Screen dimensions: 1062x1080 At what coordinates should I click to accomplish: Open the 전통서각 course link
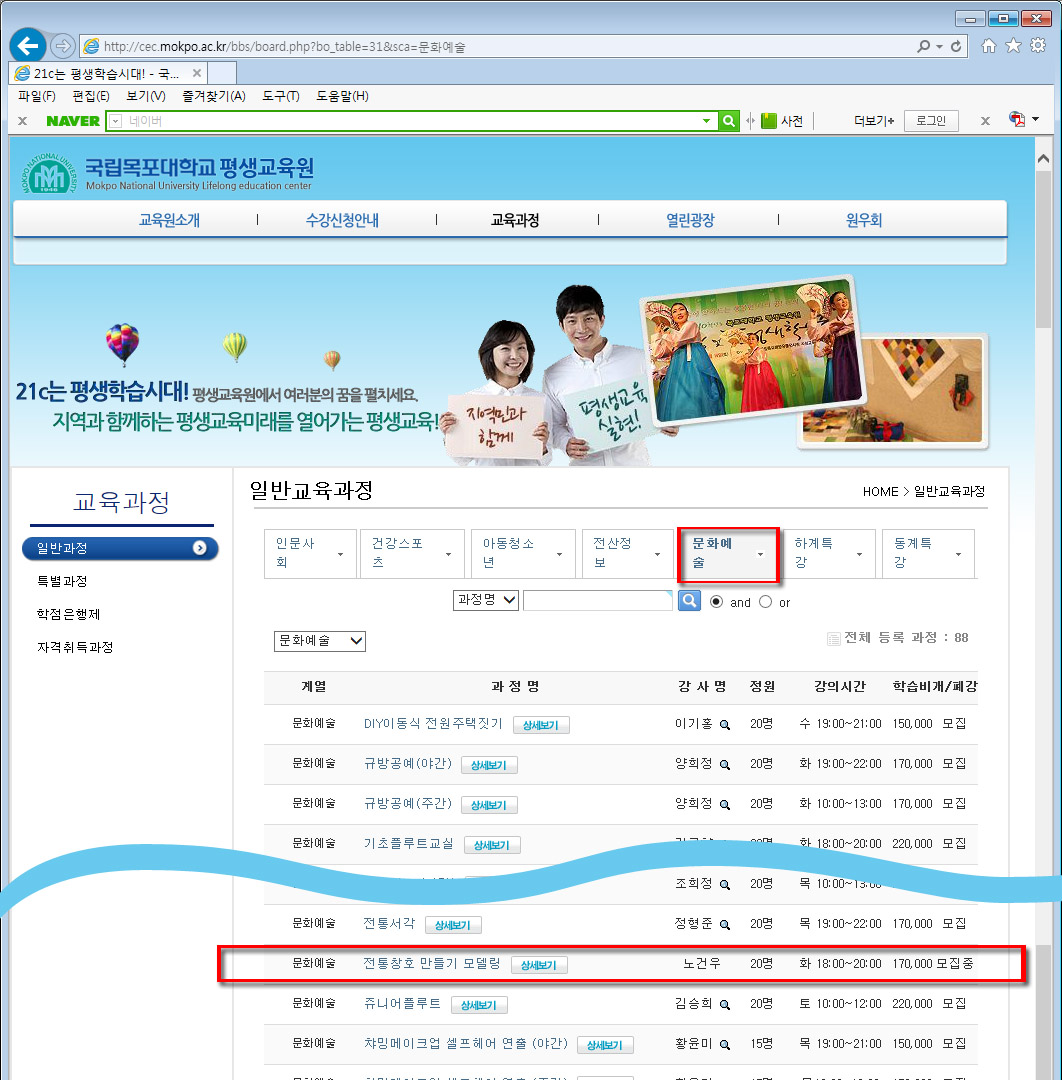click(x=389, y=924)
